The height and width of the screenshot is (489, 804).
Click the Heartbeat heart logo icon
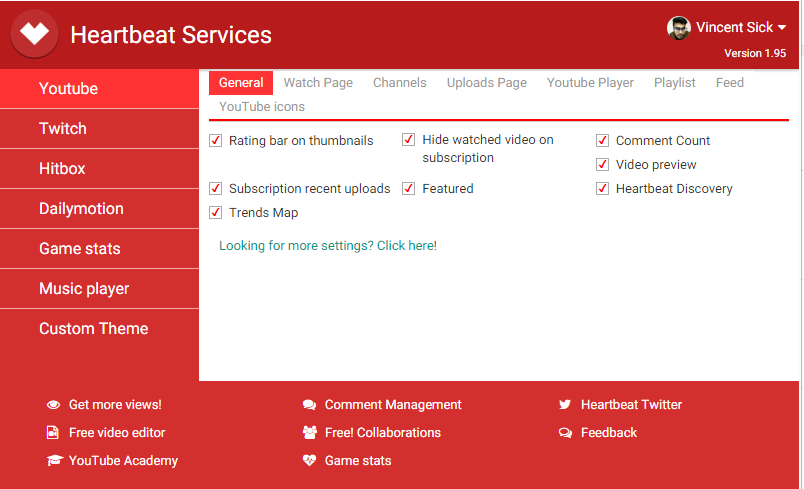pyautogui.click(x=34, y=34)
